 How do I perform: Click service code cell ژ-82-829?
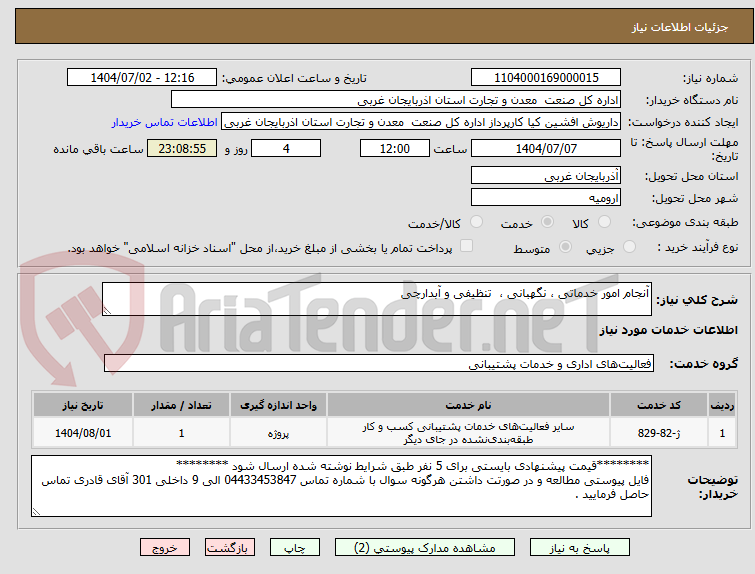coord(659,433)
